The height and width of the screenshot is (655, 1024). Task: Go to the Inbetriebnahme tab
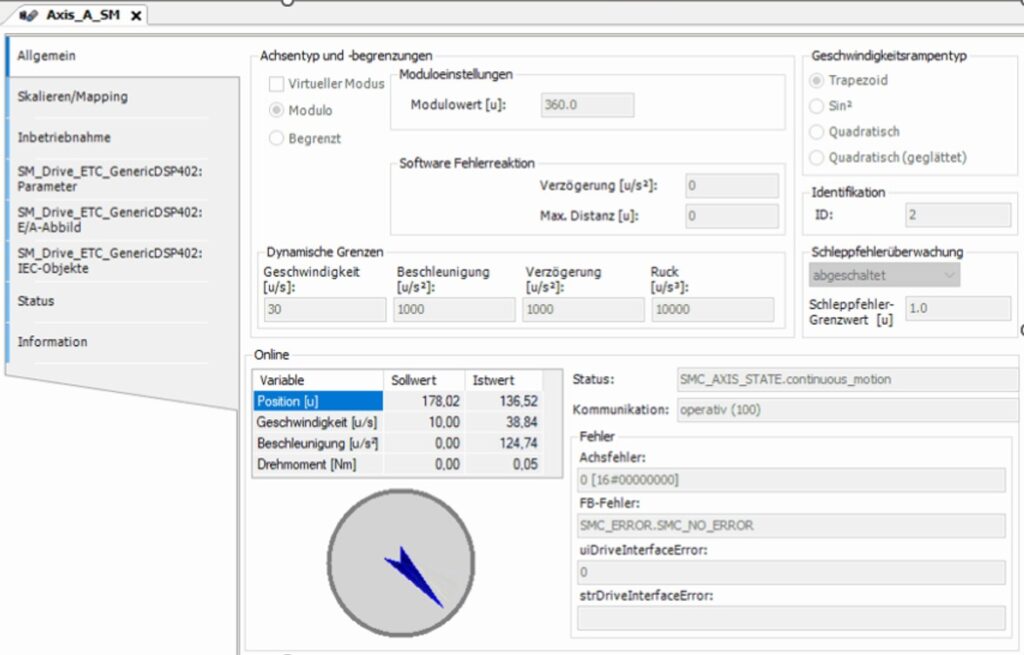[64, 137]
